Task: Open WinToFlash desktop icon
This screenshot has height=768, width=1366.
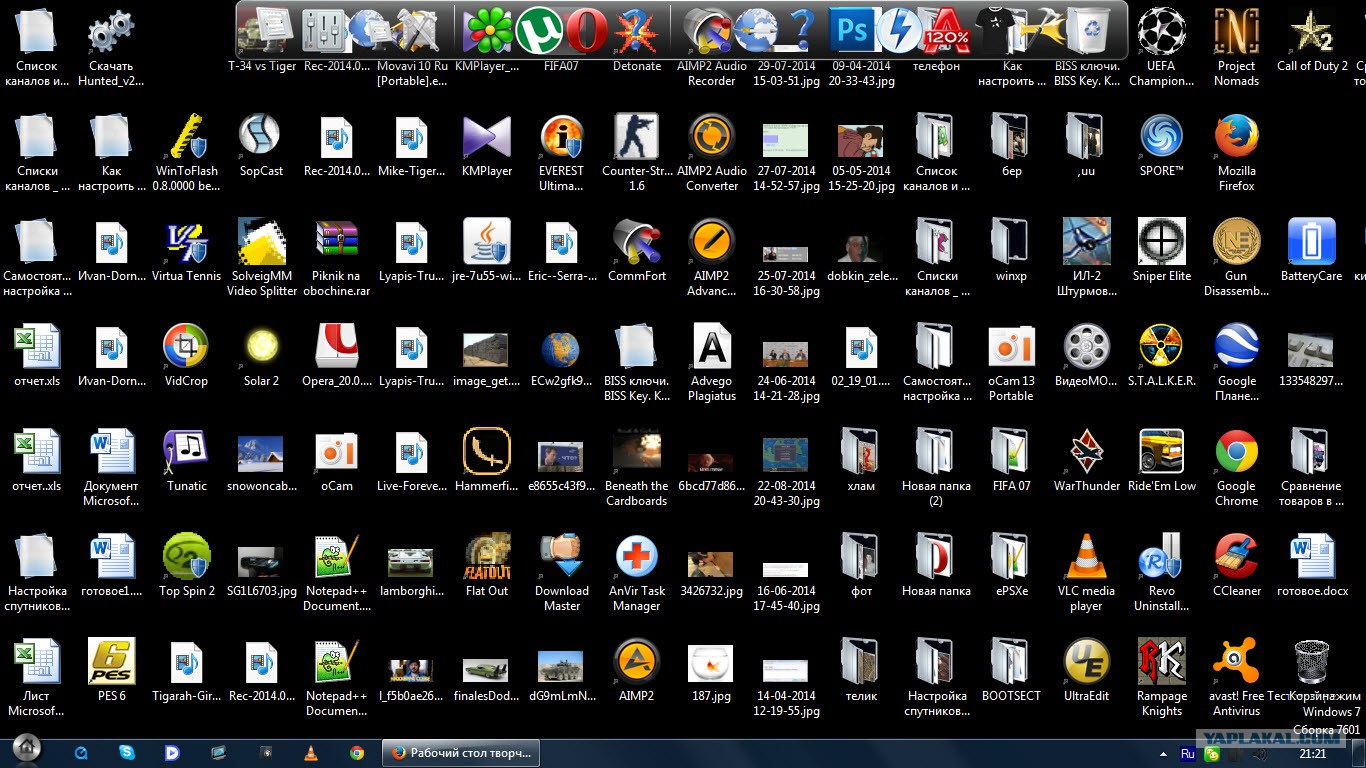Action: click(x=186, y=153)
